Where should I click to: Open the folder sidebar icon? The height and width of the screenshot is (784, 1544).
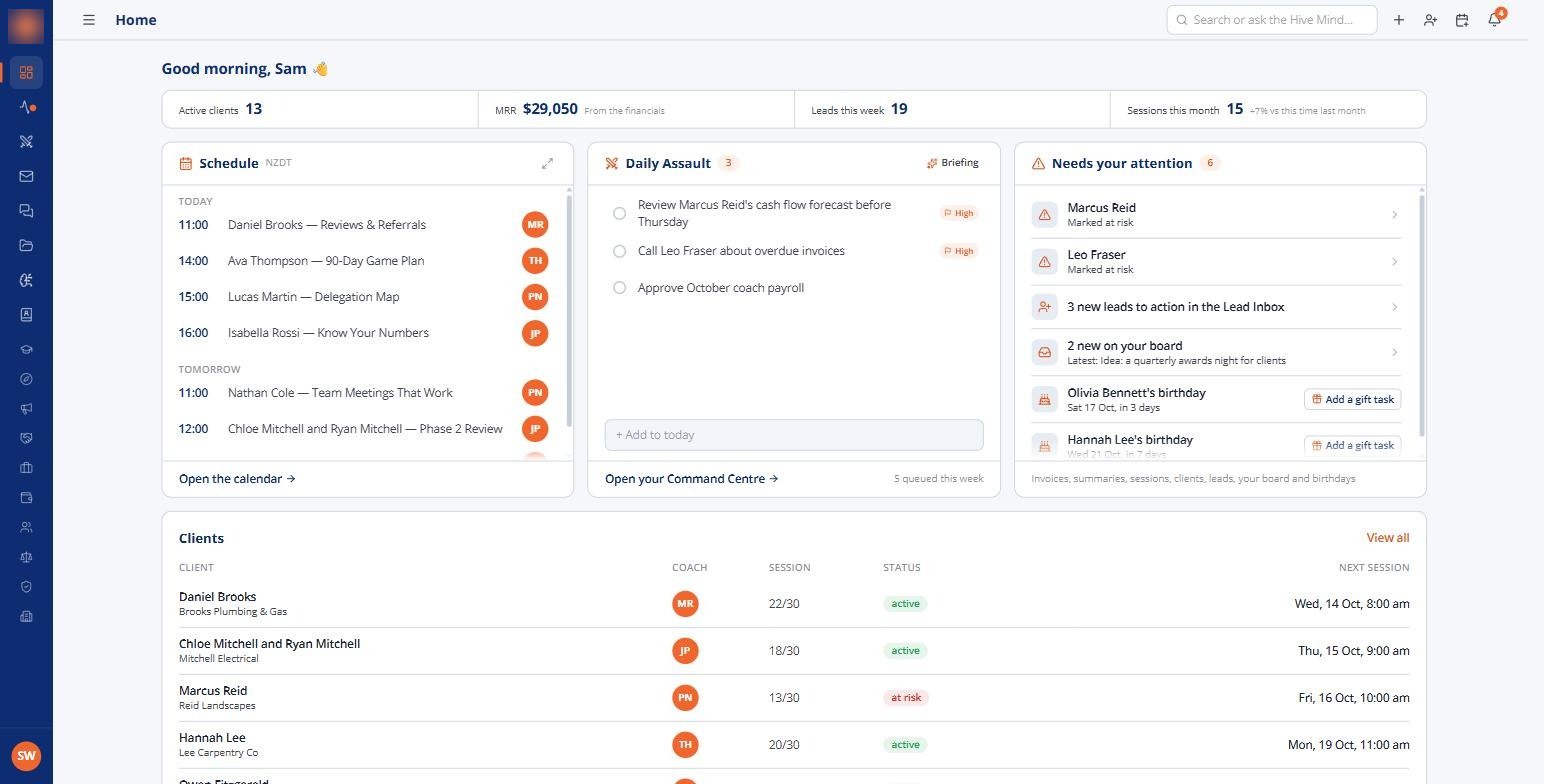point(26,245)
